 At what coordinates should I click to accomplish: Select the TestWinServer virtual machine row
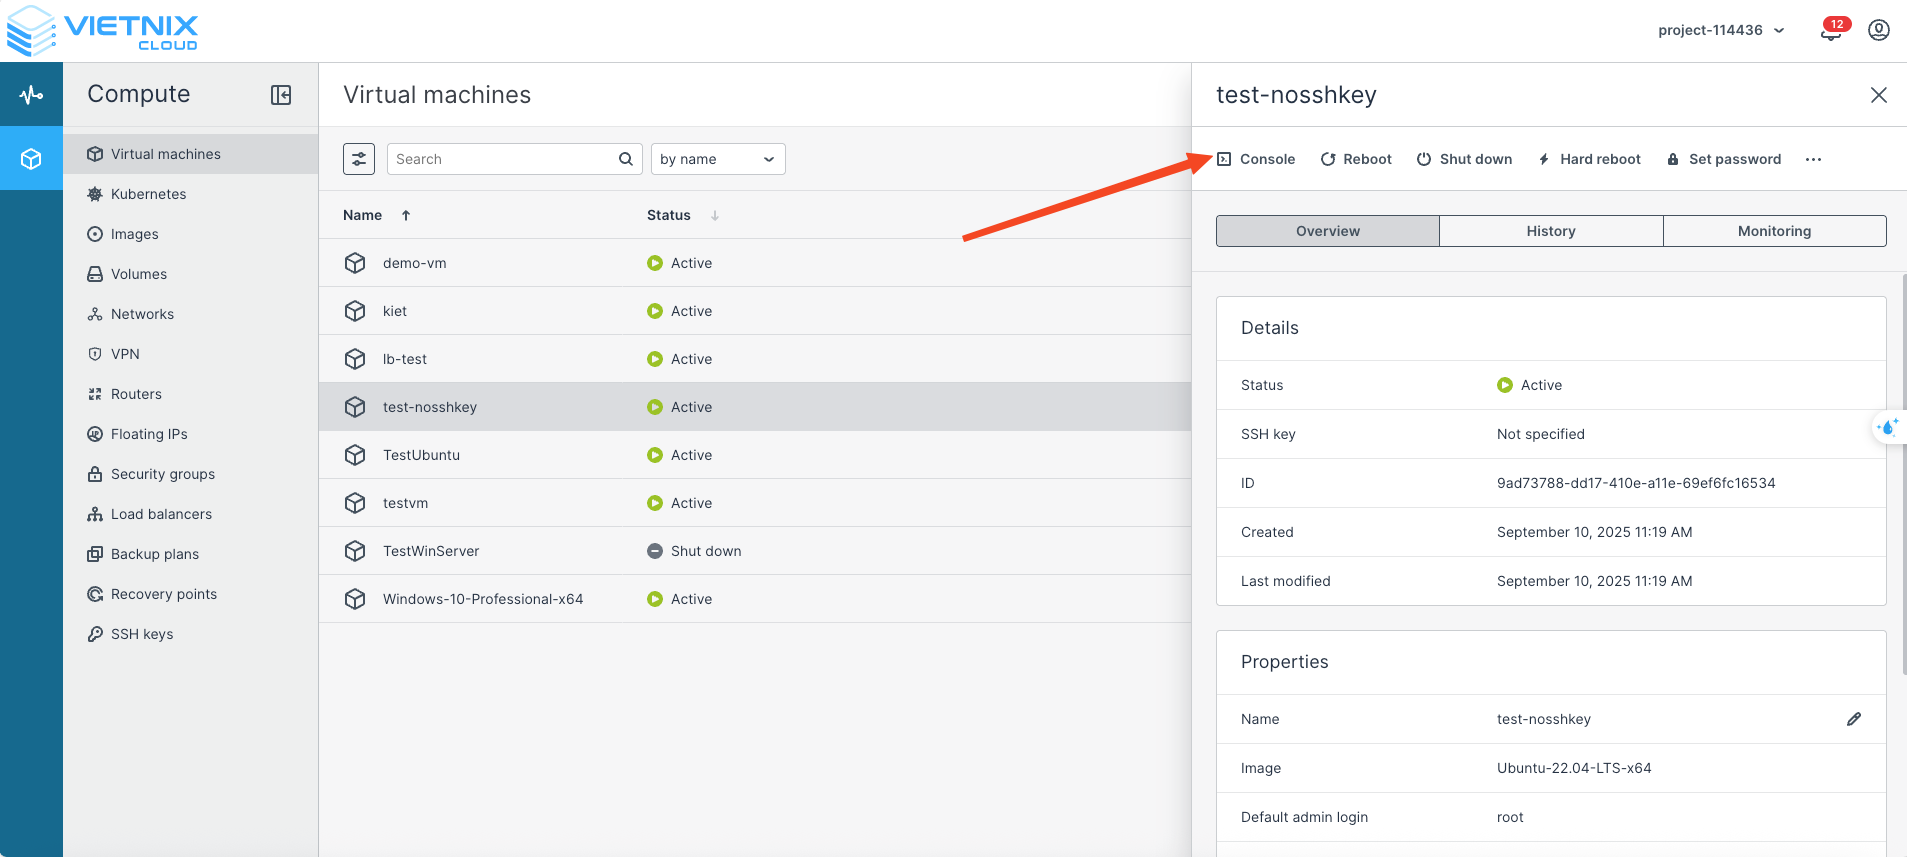click(431, 551)
